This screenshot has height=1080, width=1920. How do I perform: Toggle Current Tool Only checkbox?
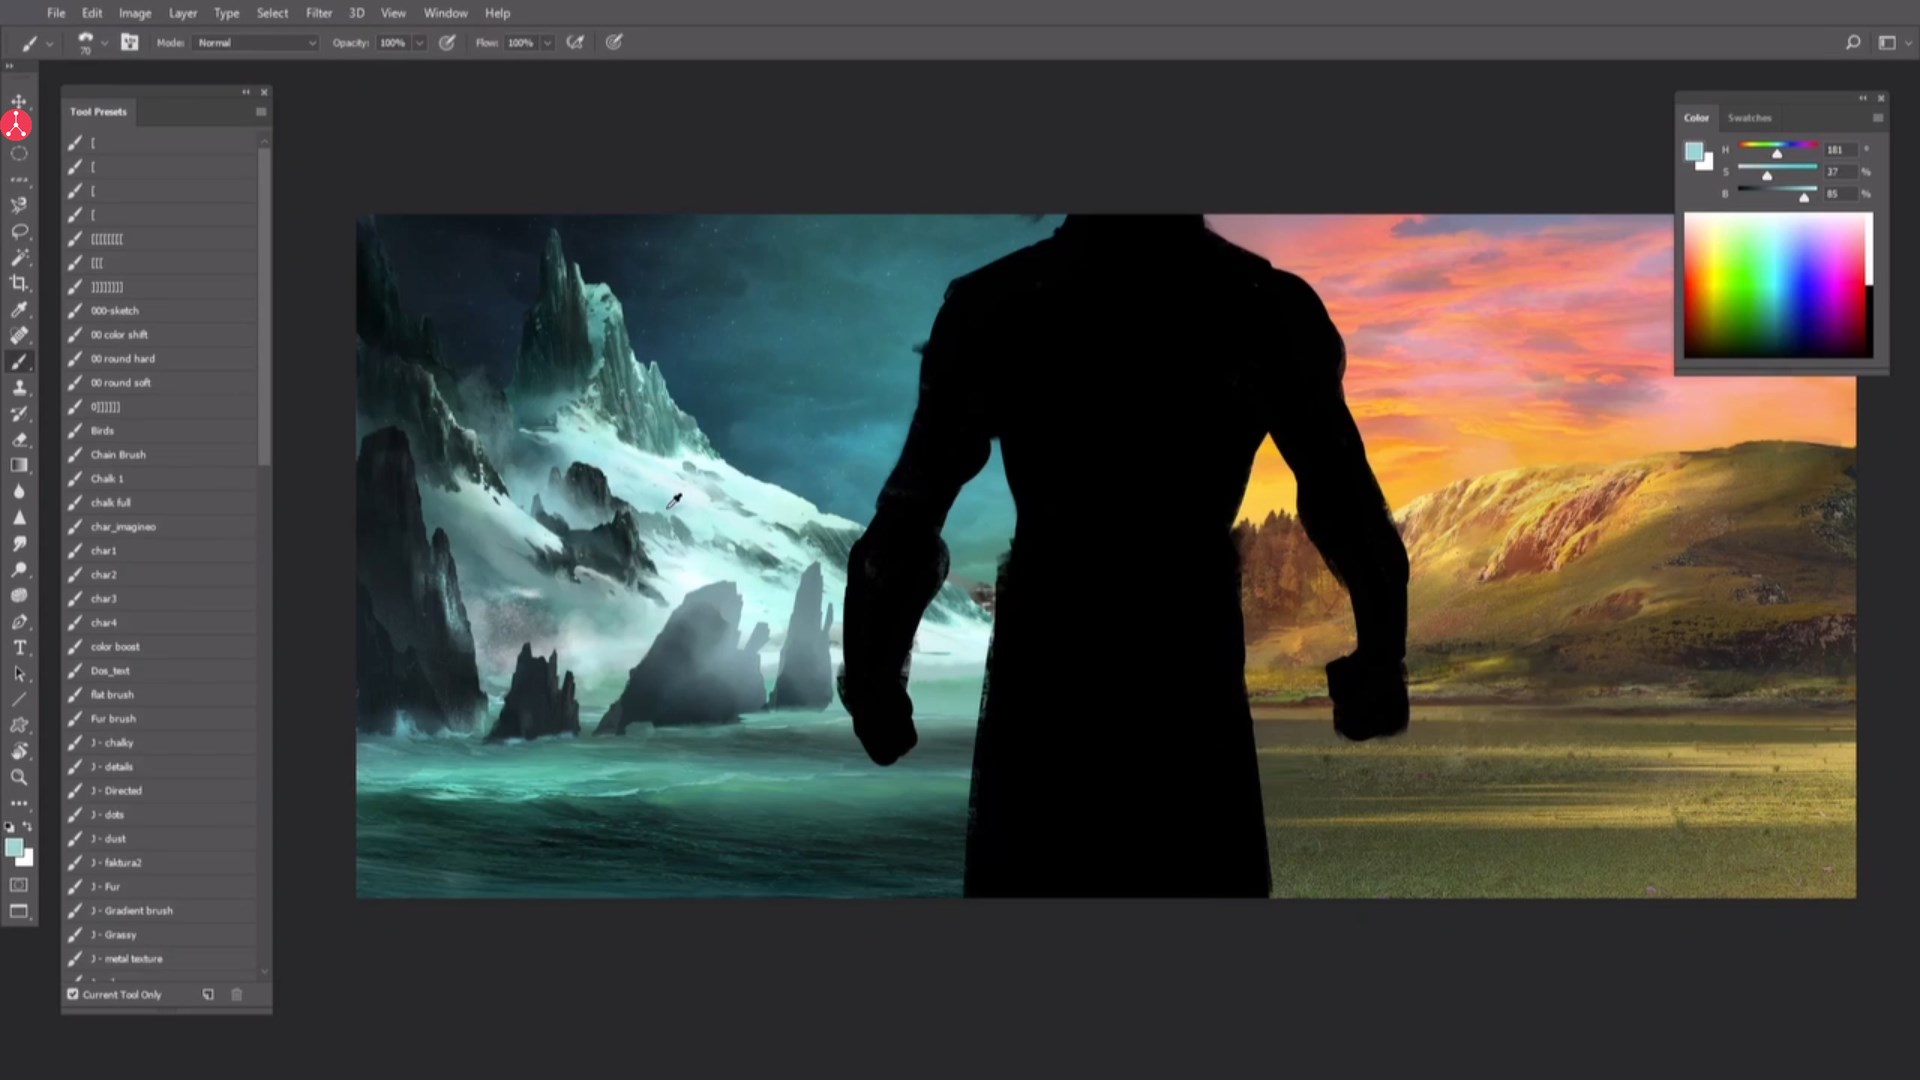(x=73, y=994)
